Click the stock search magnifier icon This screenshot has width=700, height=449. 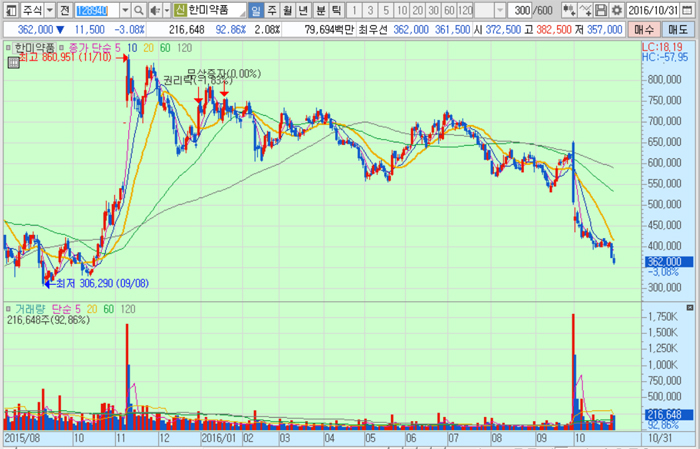point(139,9)
